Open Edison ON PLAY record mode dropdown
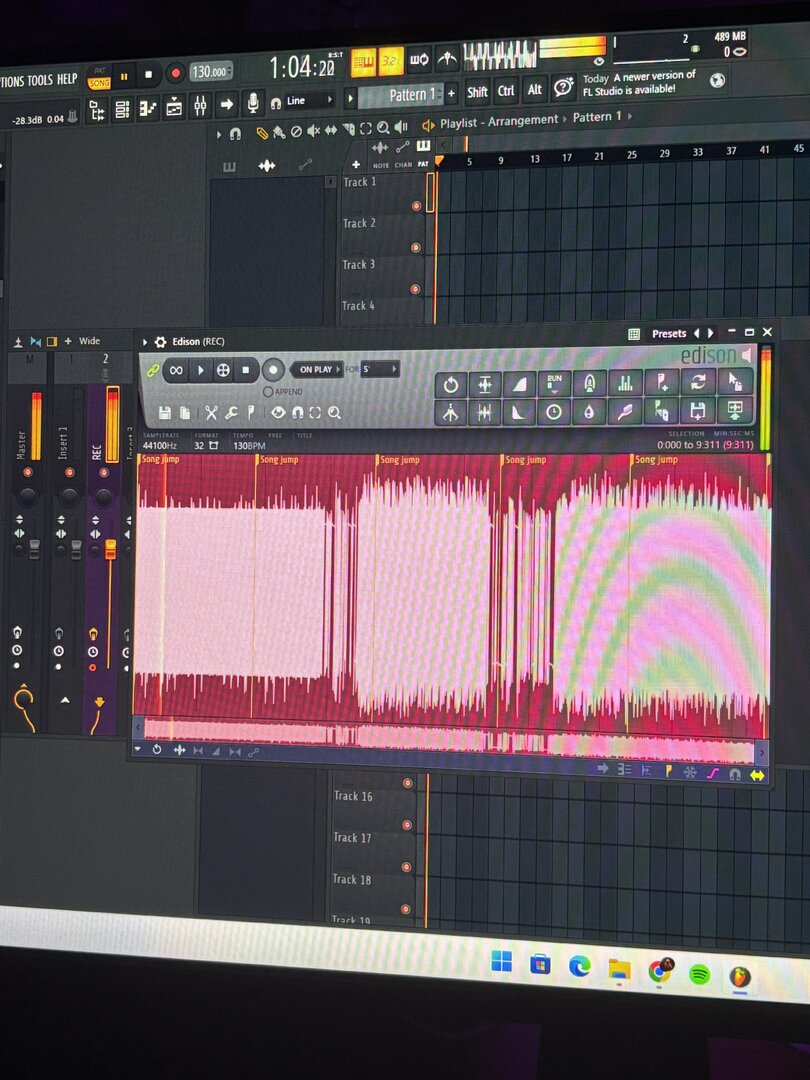Viewport: 810px width, 1080px height. click(316, 370)
